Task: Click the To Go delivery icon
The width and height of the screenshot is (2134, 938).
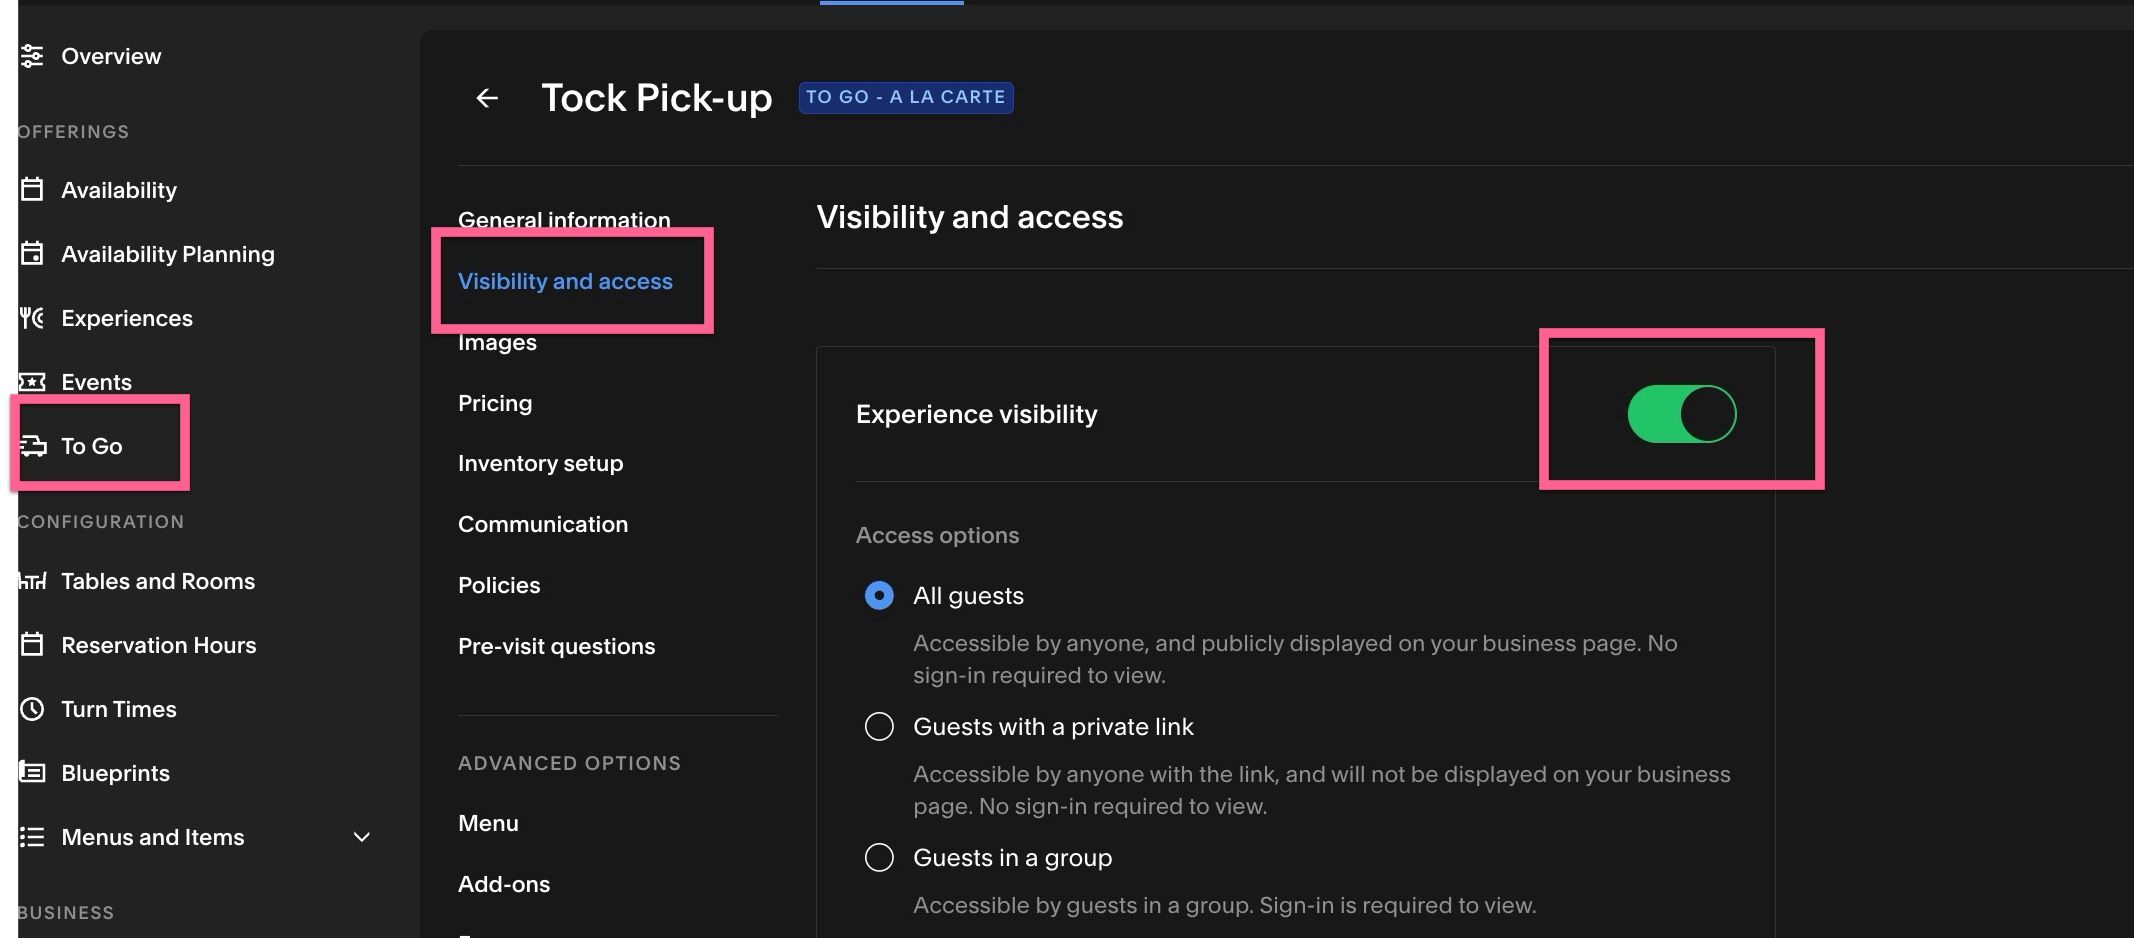Action: tap(34, 446)
